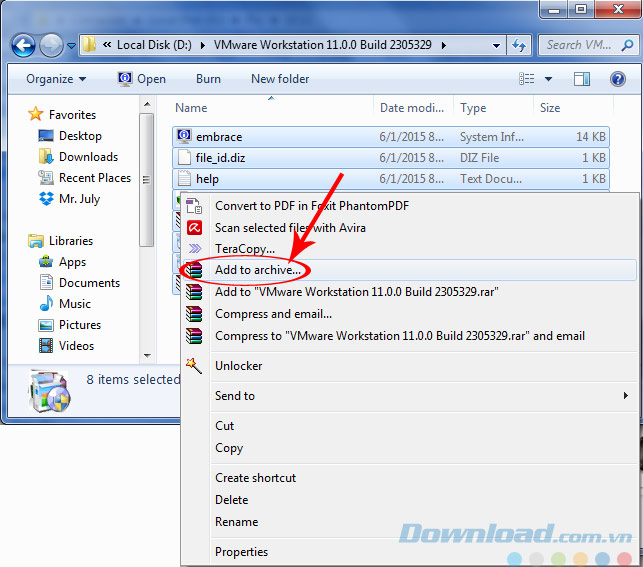Click the navigation pane scrollbar thumb
The height and width of the screenshot is (567, 643).
click(146, 180)
